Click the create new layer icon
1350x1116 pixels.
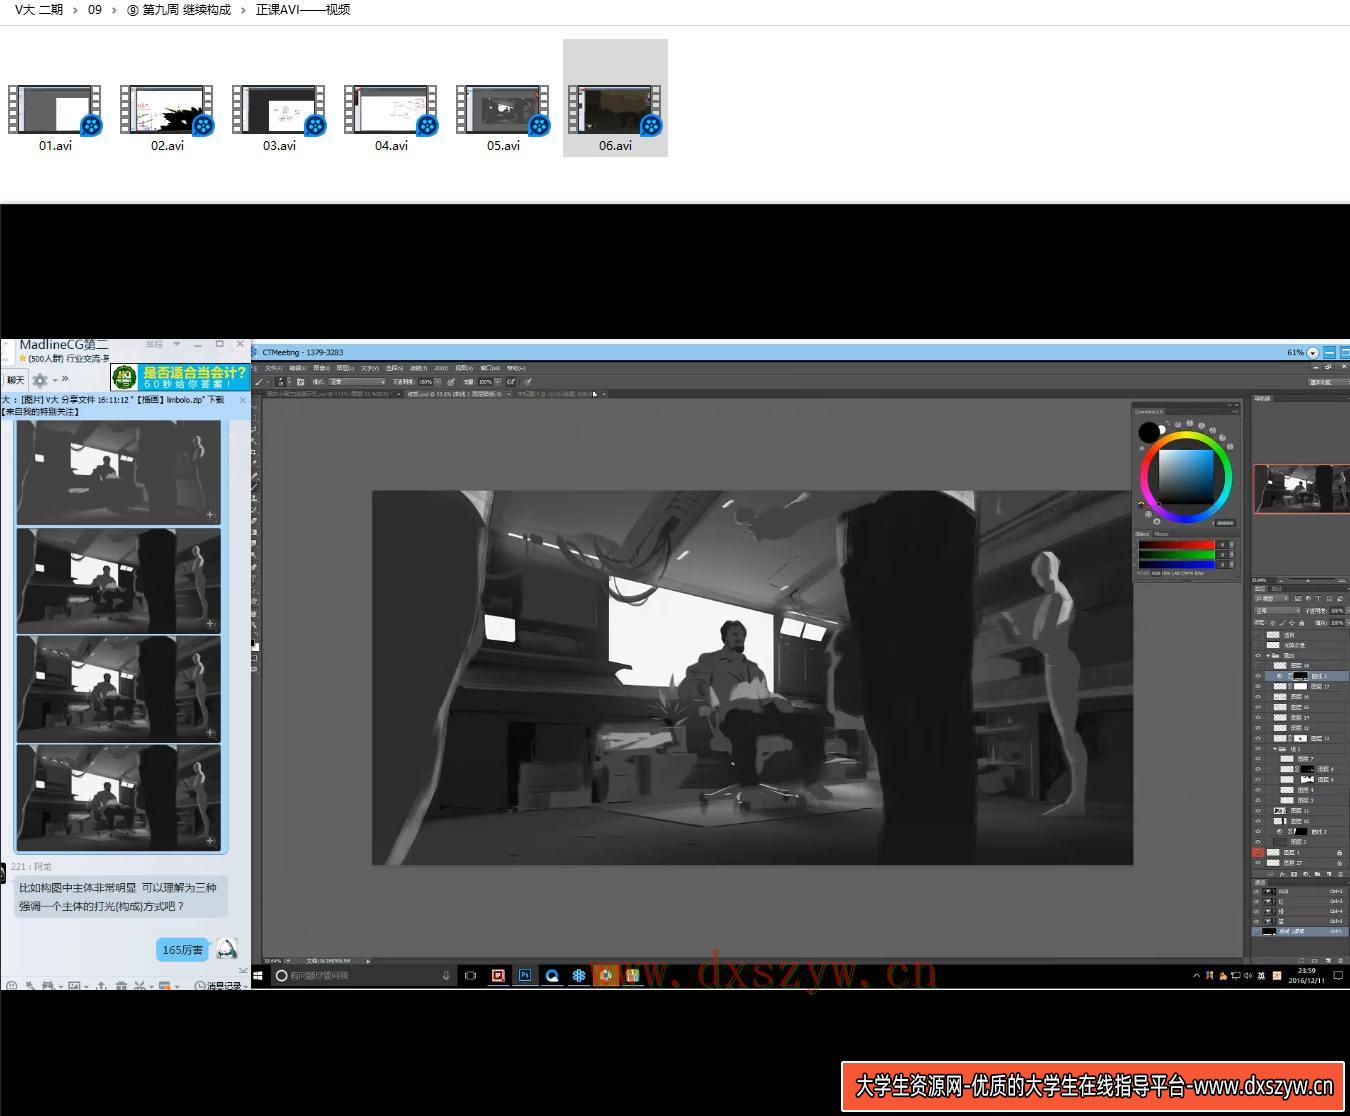coord(1329,875)
